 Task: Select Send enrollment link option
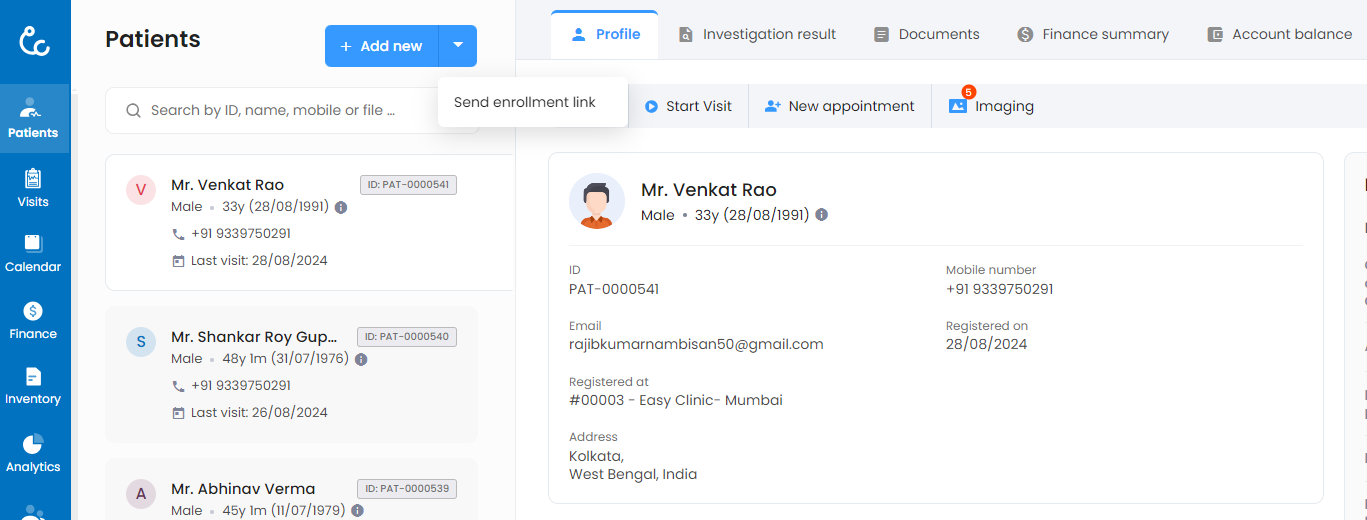[525, 102]
